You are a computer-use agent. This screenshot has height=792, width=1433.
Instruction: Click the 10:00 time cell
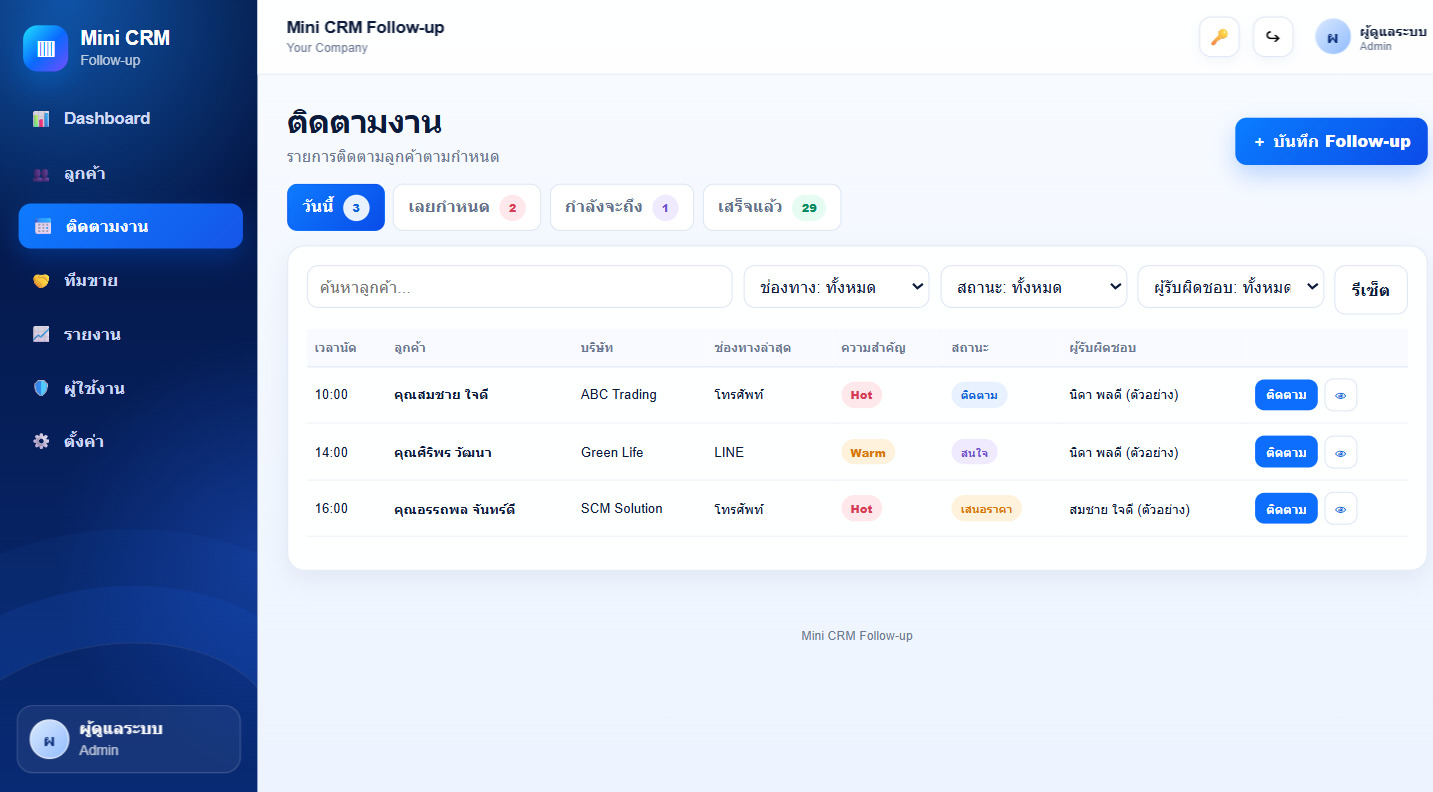[331, 395]
